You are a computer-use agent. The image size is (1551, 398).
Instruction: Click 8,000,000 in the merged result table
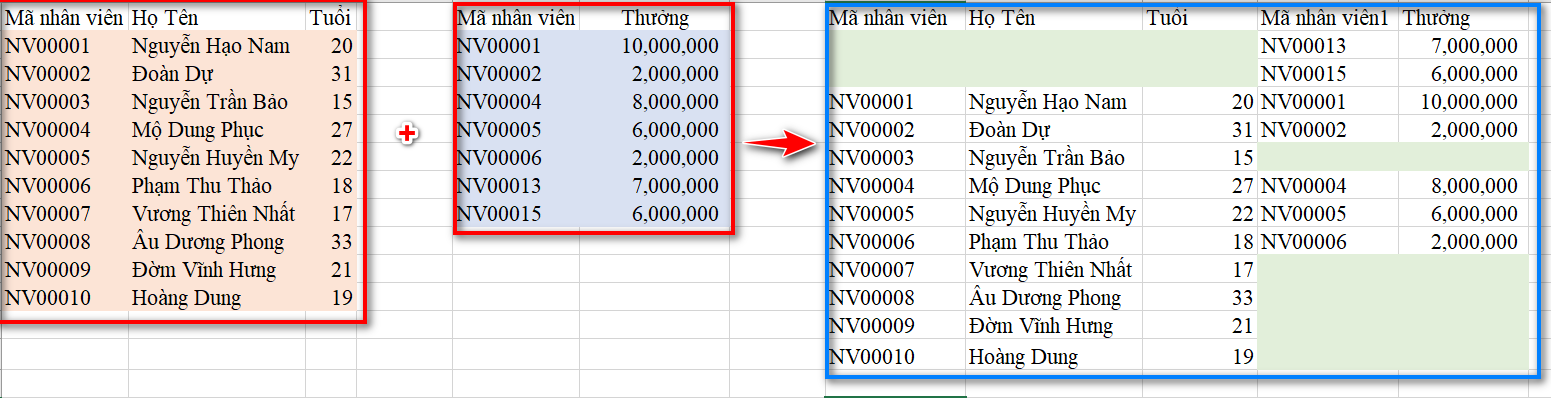click(x=1475, y=186)
